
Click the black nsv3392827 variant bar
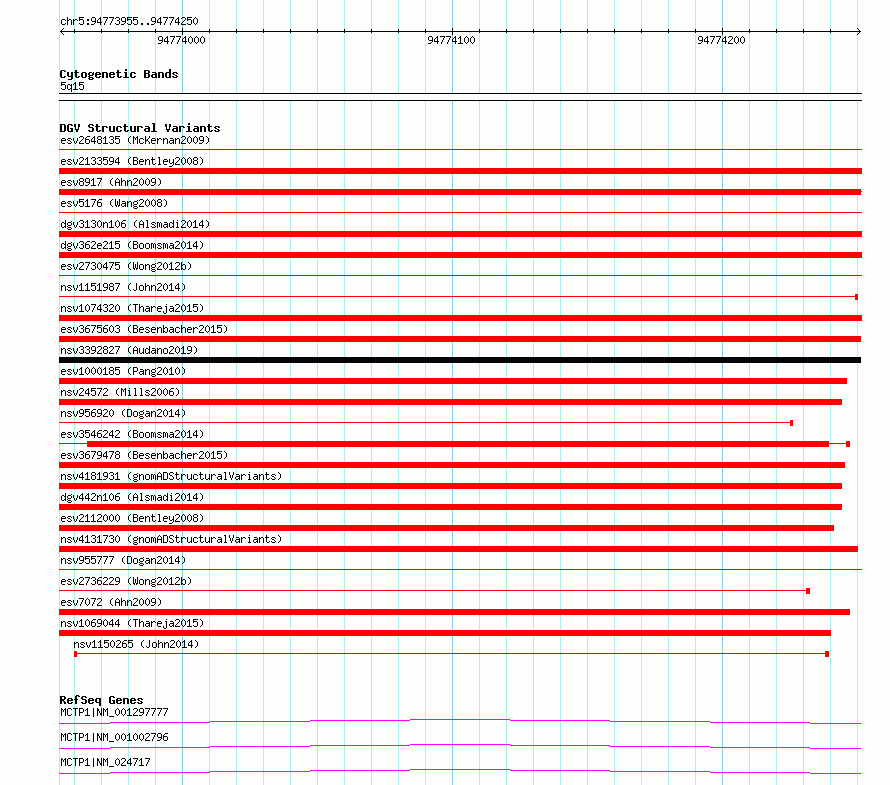tap(460, 360)
